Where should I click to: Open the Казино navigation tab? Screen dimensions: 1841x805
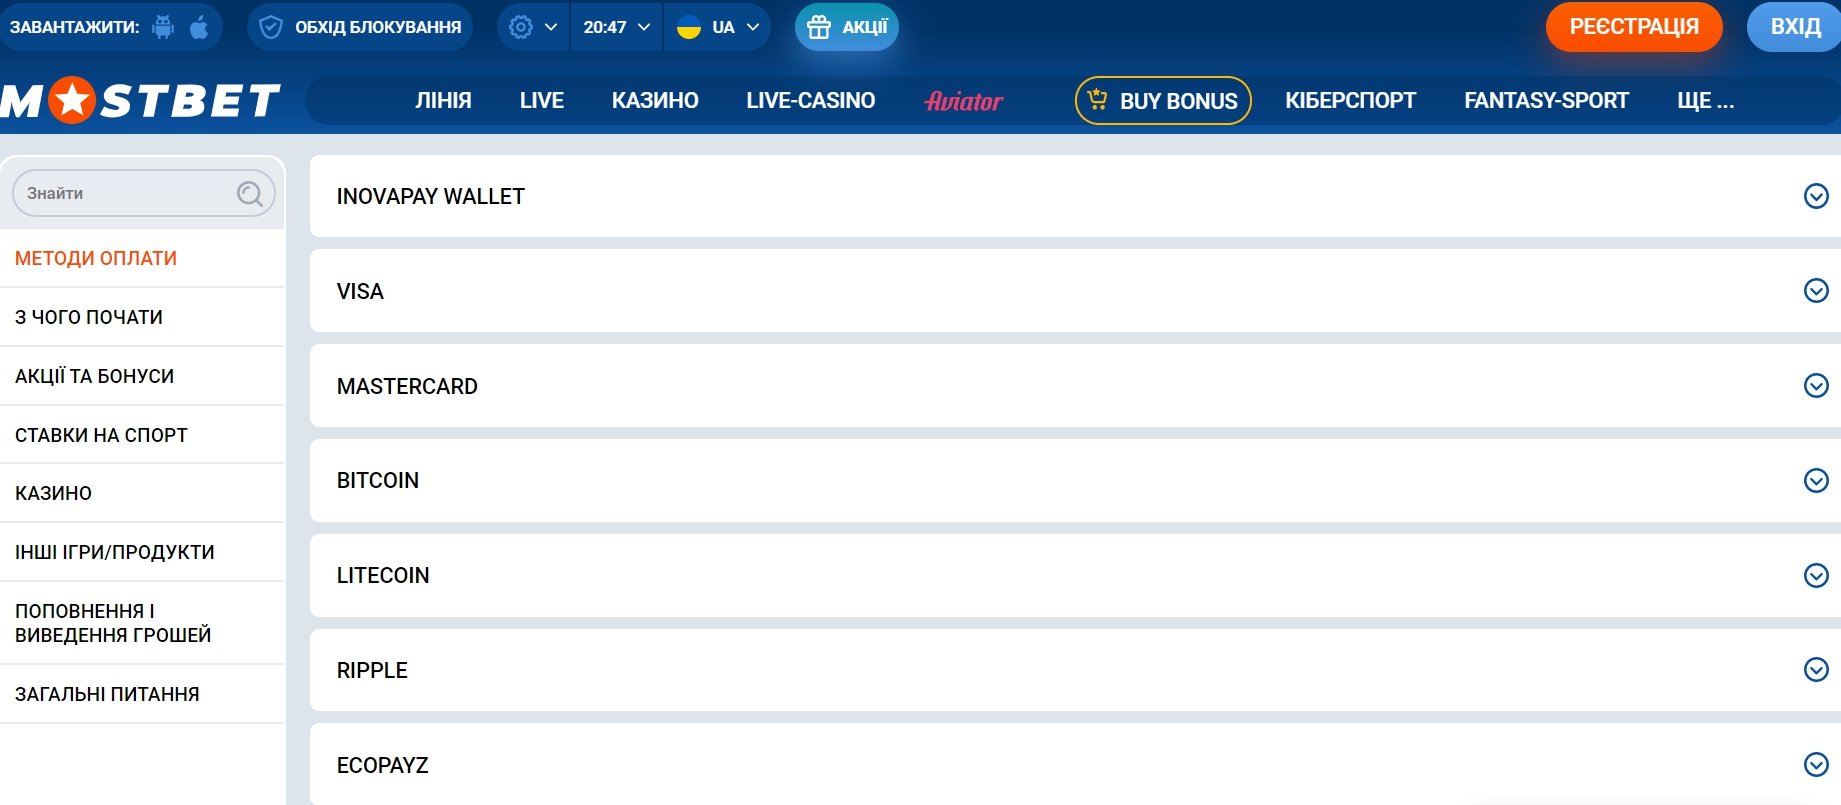point(655,101)
